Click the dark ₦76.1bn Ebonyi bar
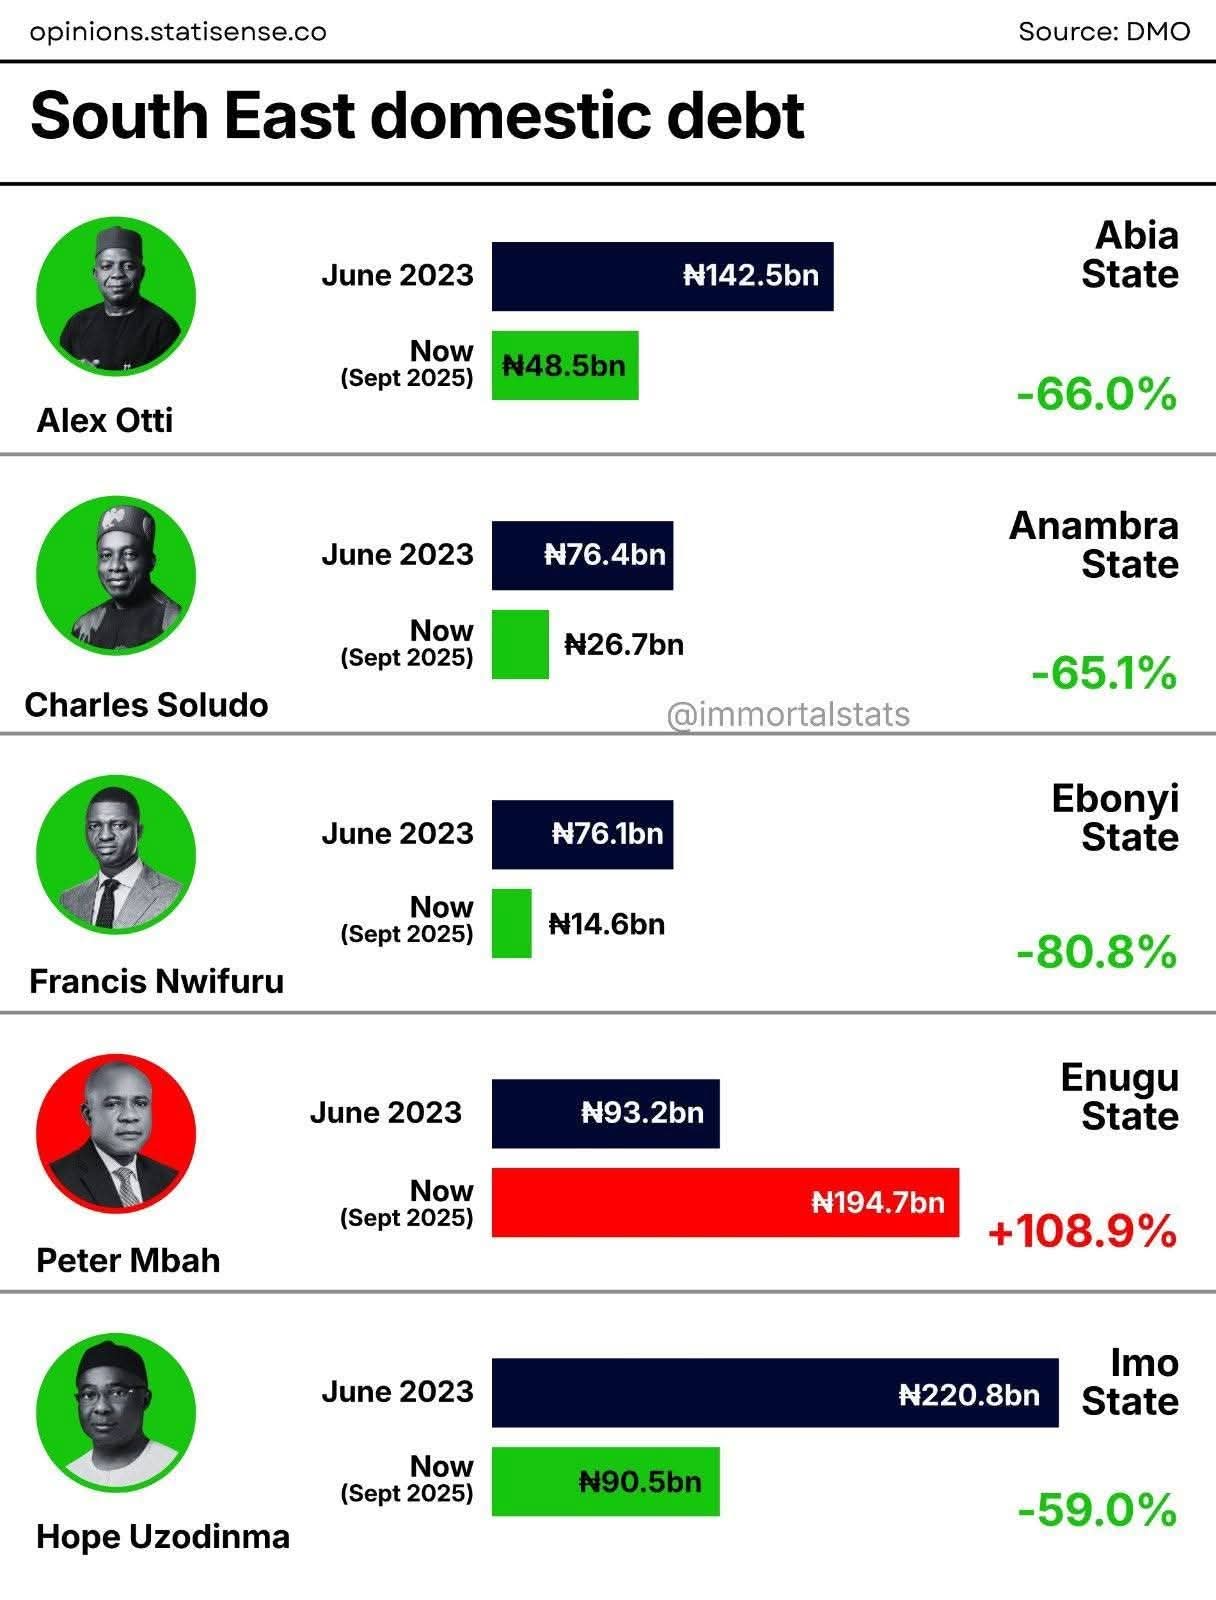This screenshot has width=1216, height=1600. click(x=582, y=834)
